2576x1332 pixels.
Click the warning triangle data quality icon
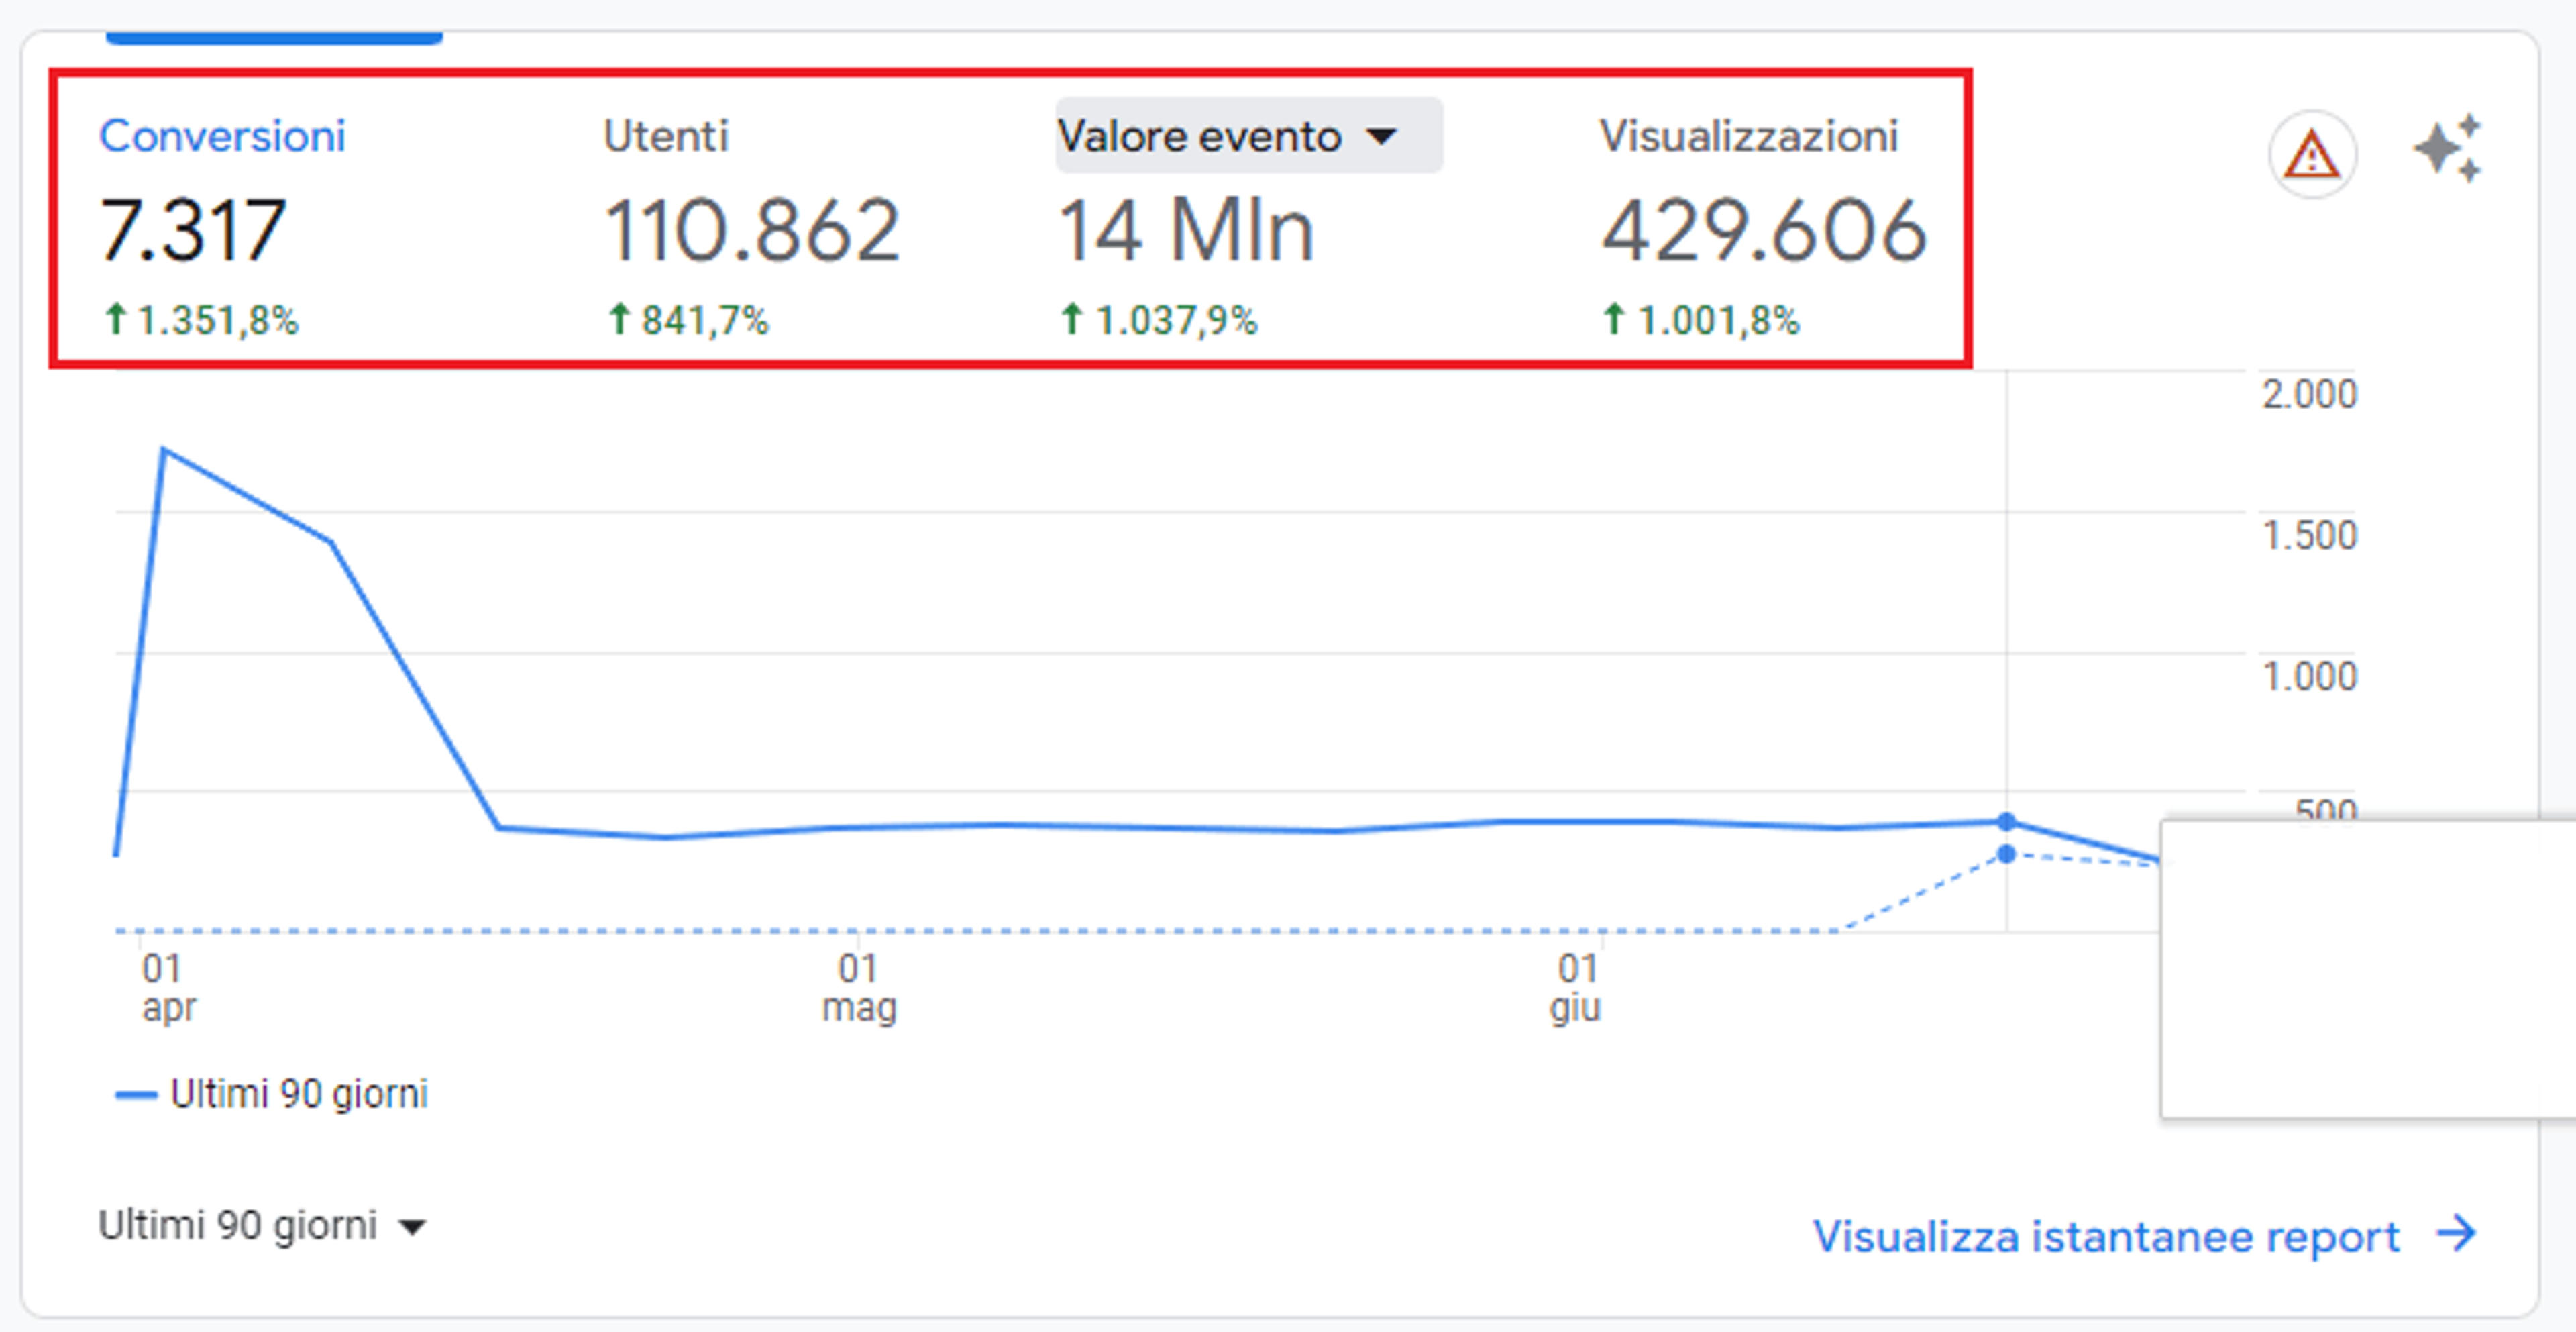(2312, 155)
